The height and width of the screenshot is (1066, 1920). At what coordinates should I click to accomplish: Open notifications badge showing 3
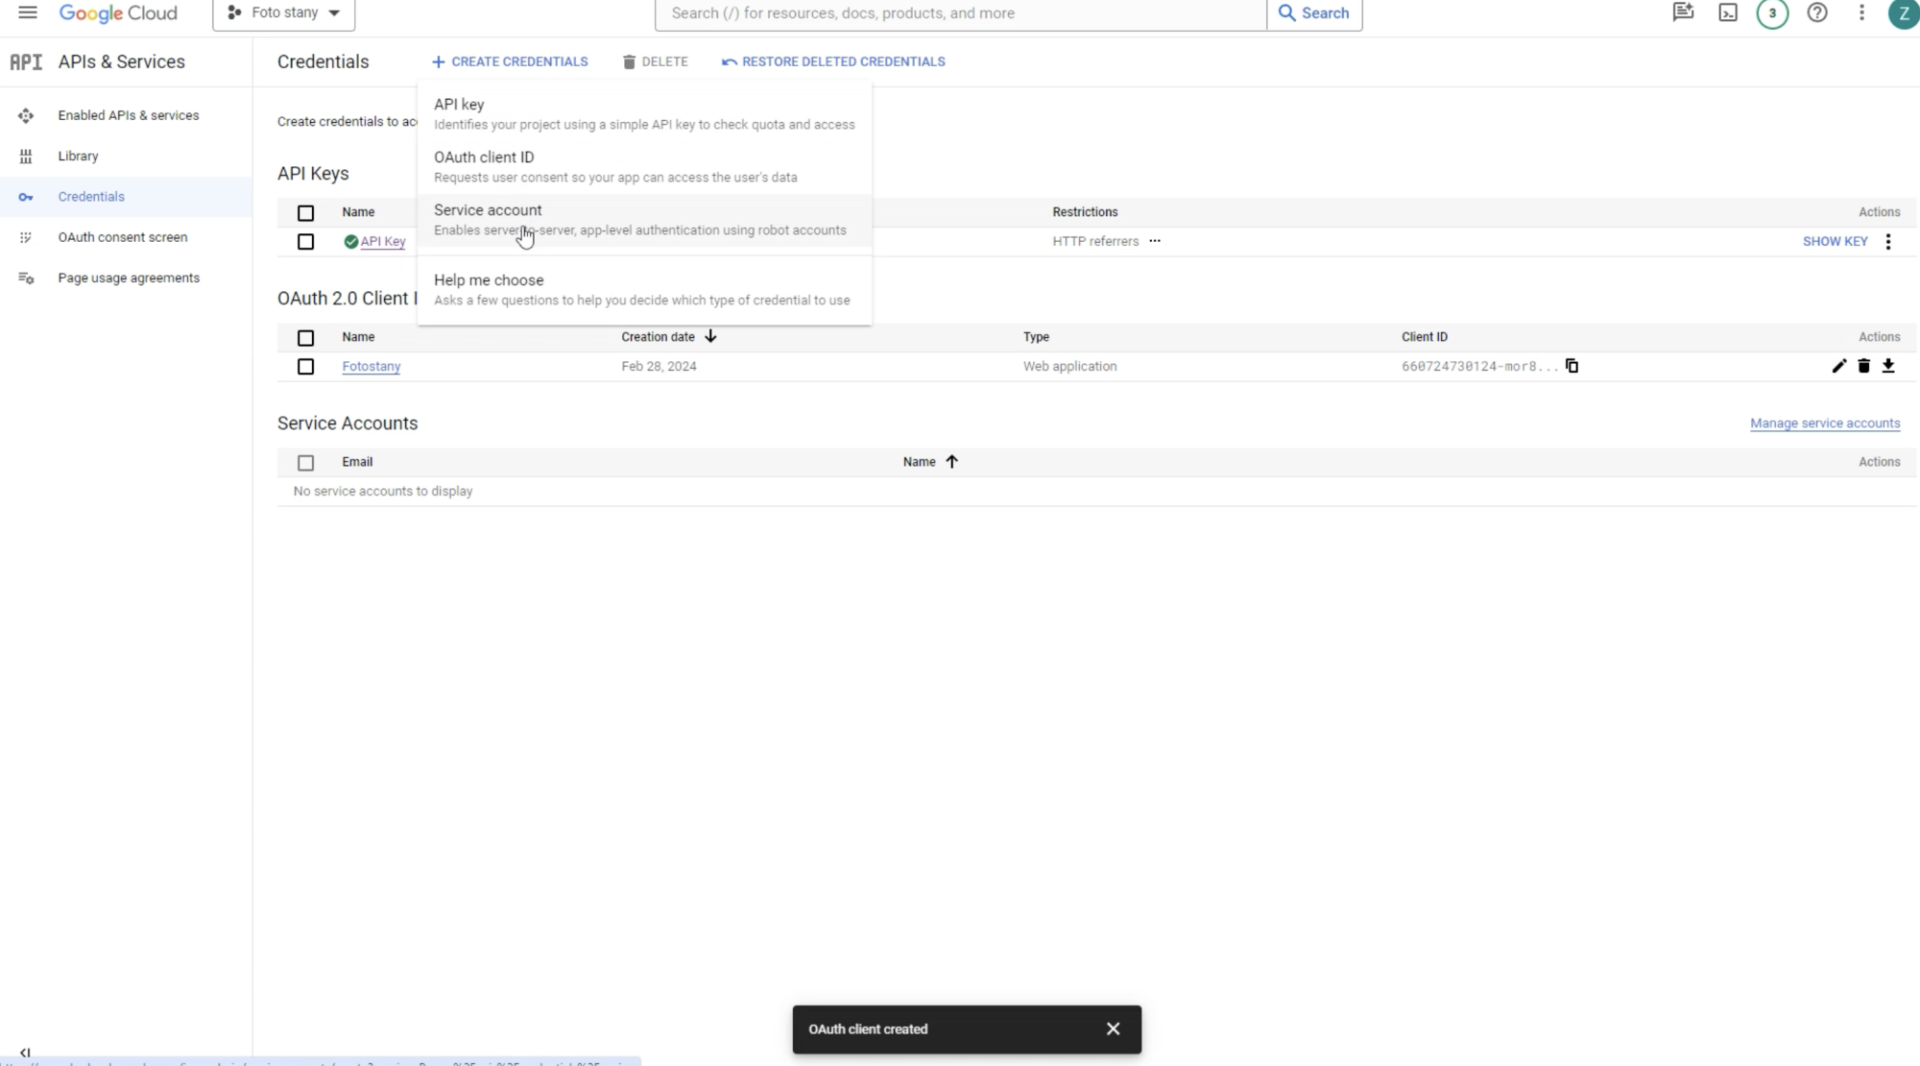(x=1772, y=13)
